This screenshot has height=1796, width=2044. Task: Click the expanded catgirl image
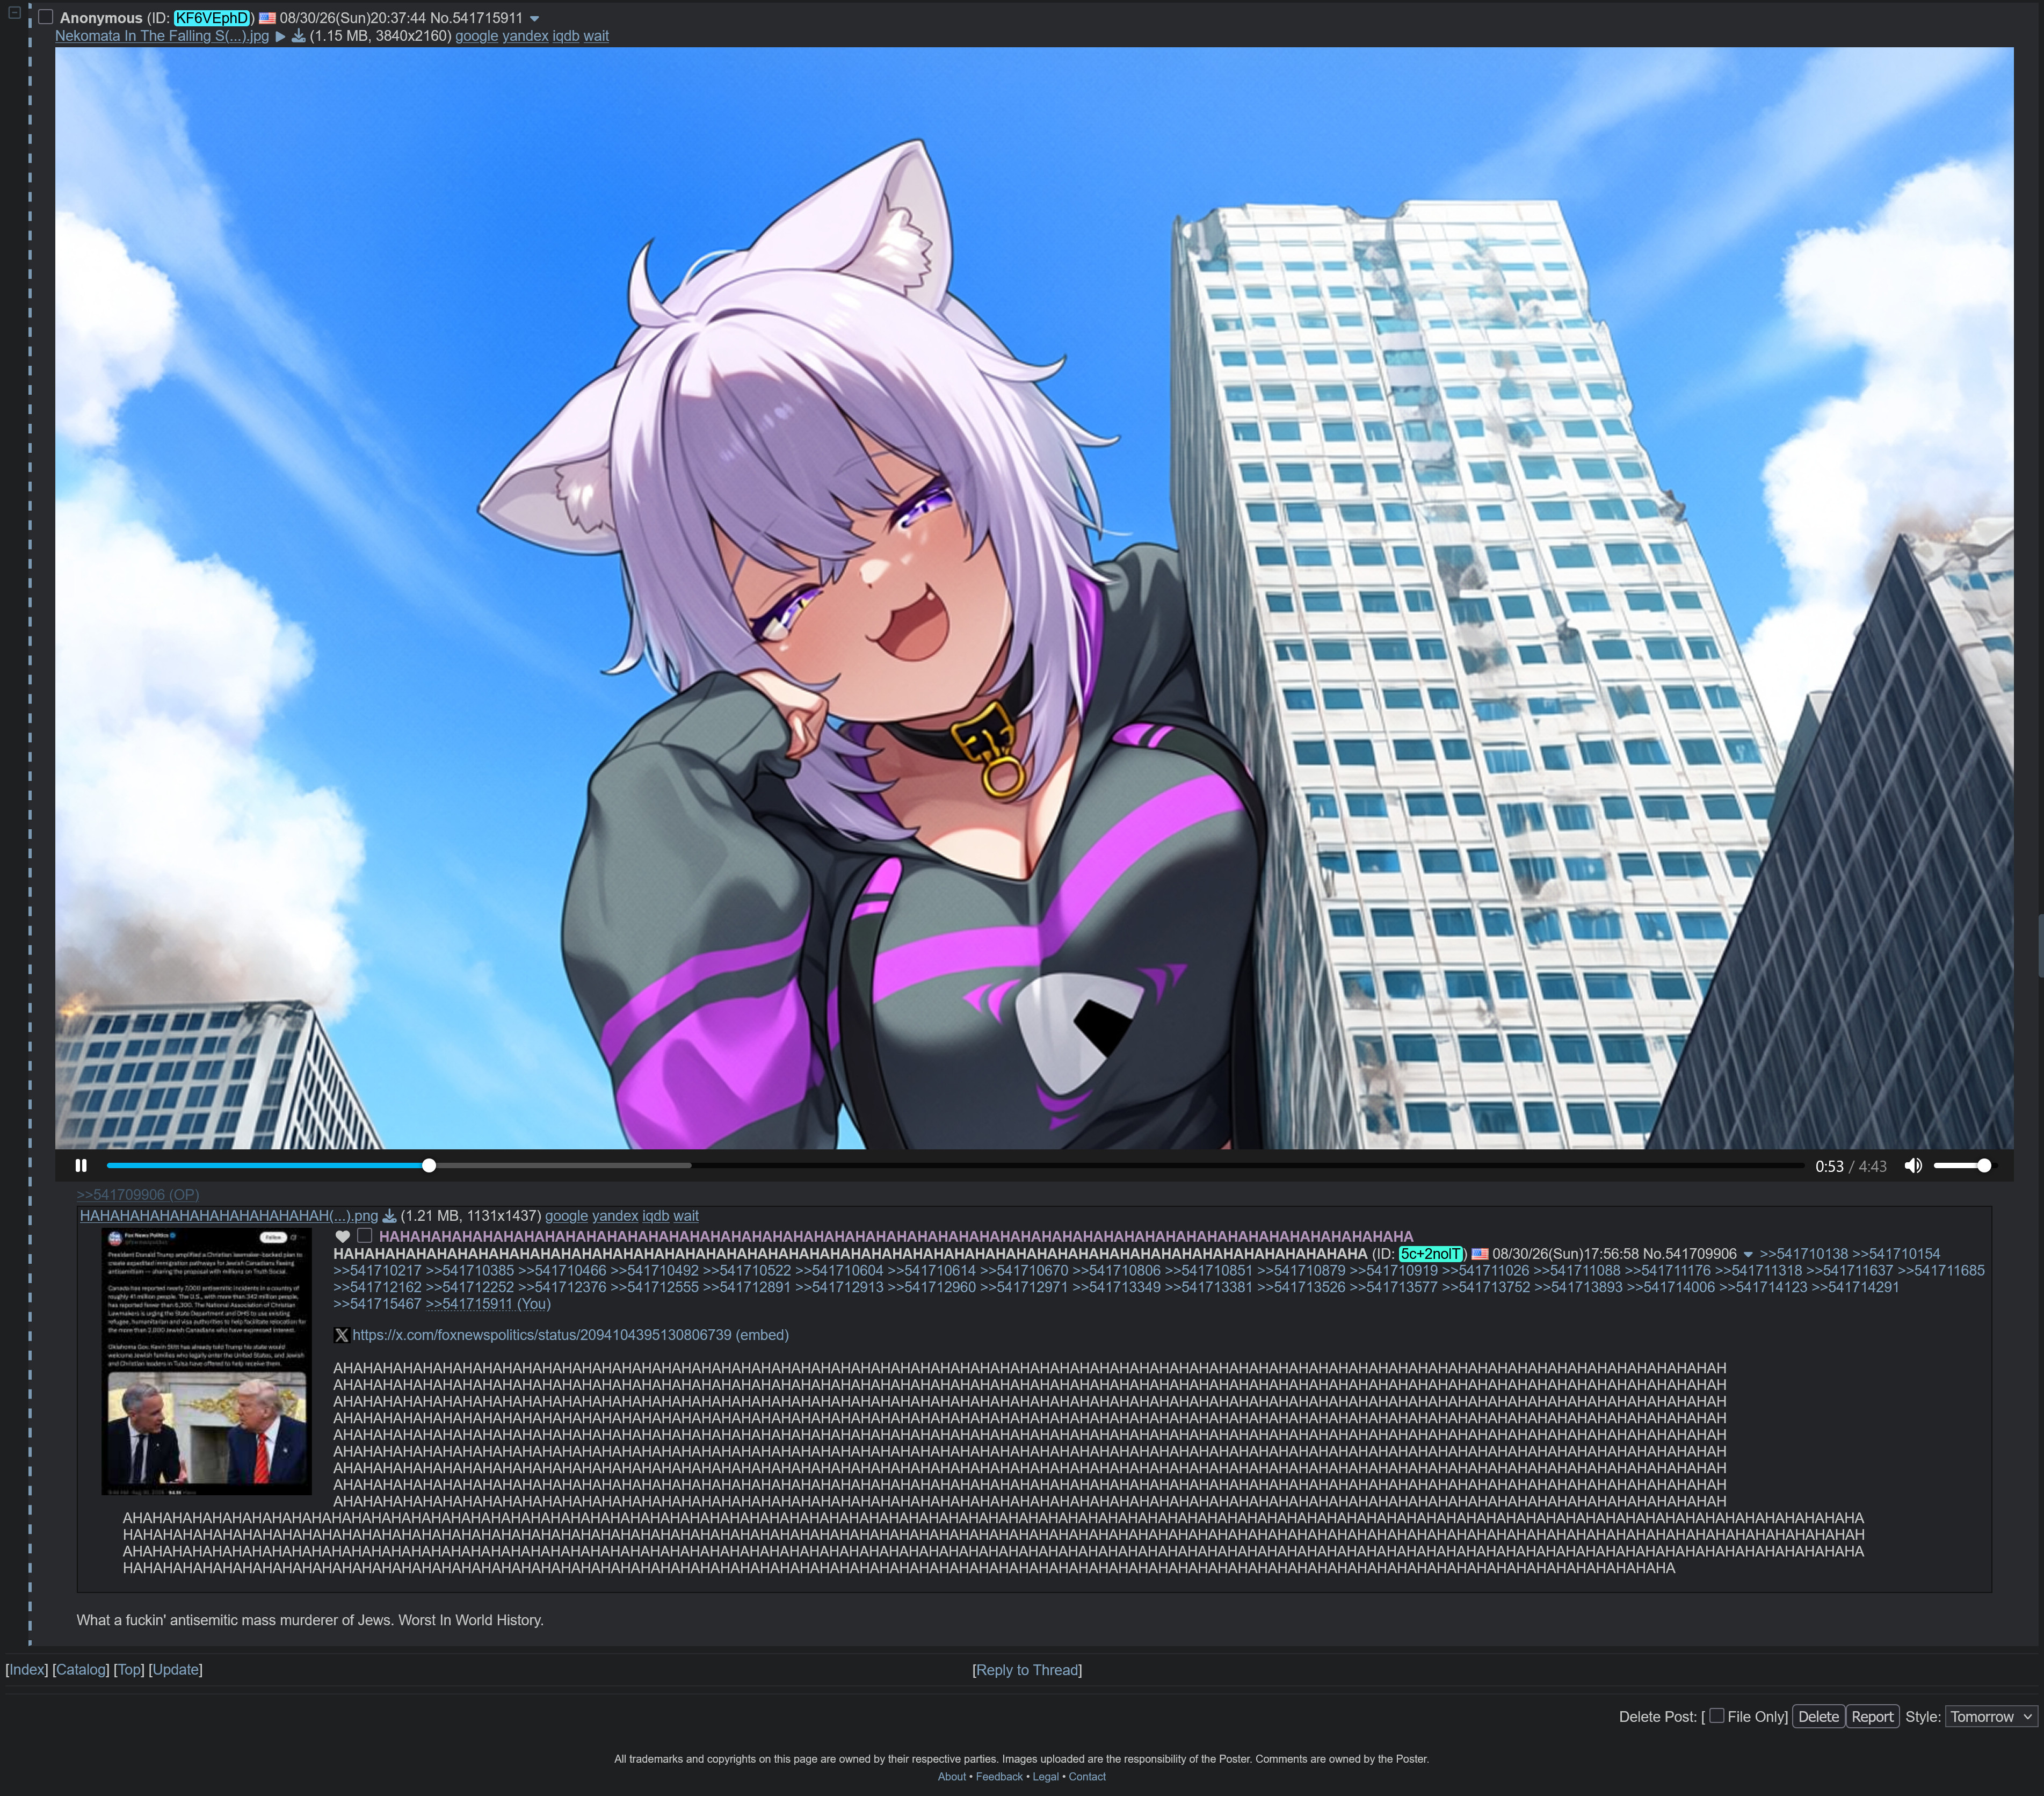(x=1034, y=598)
